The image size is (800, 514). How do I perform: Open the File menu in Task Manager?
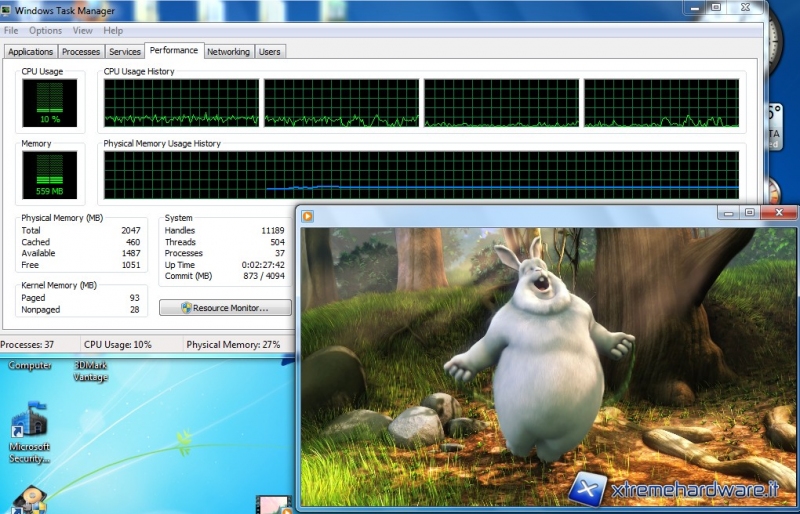11,31
